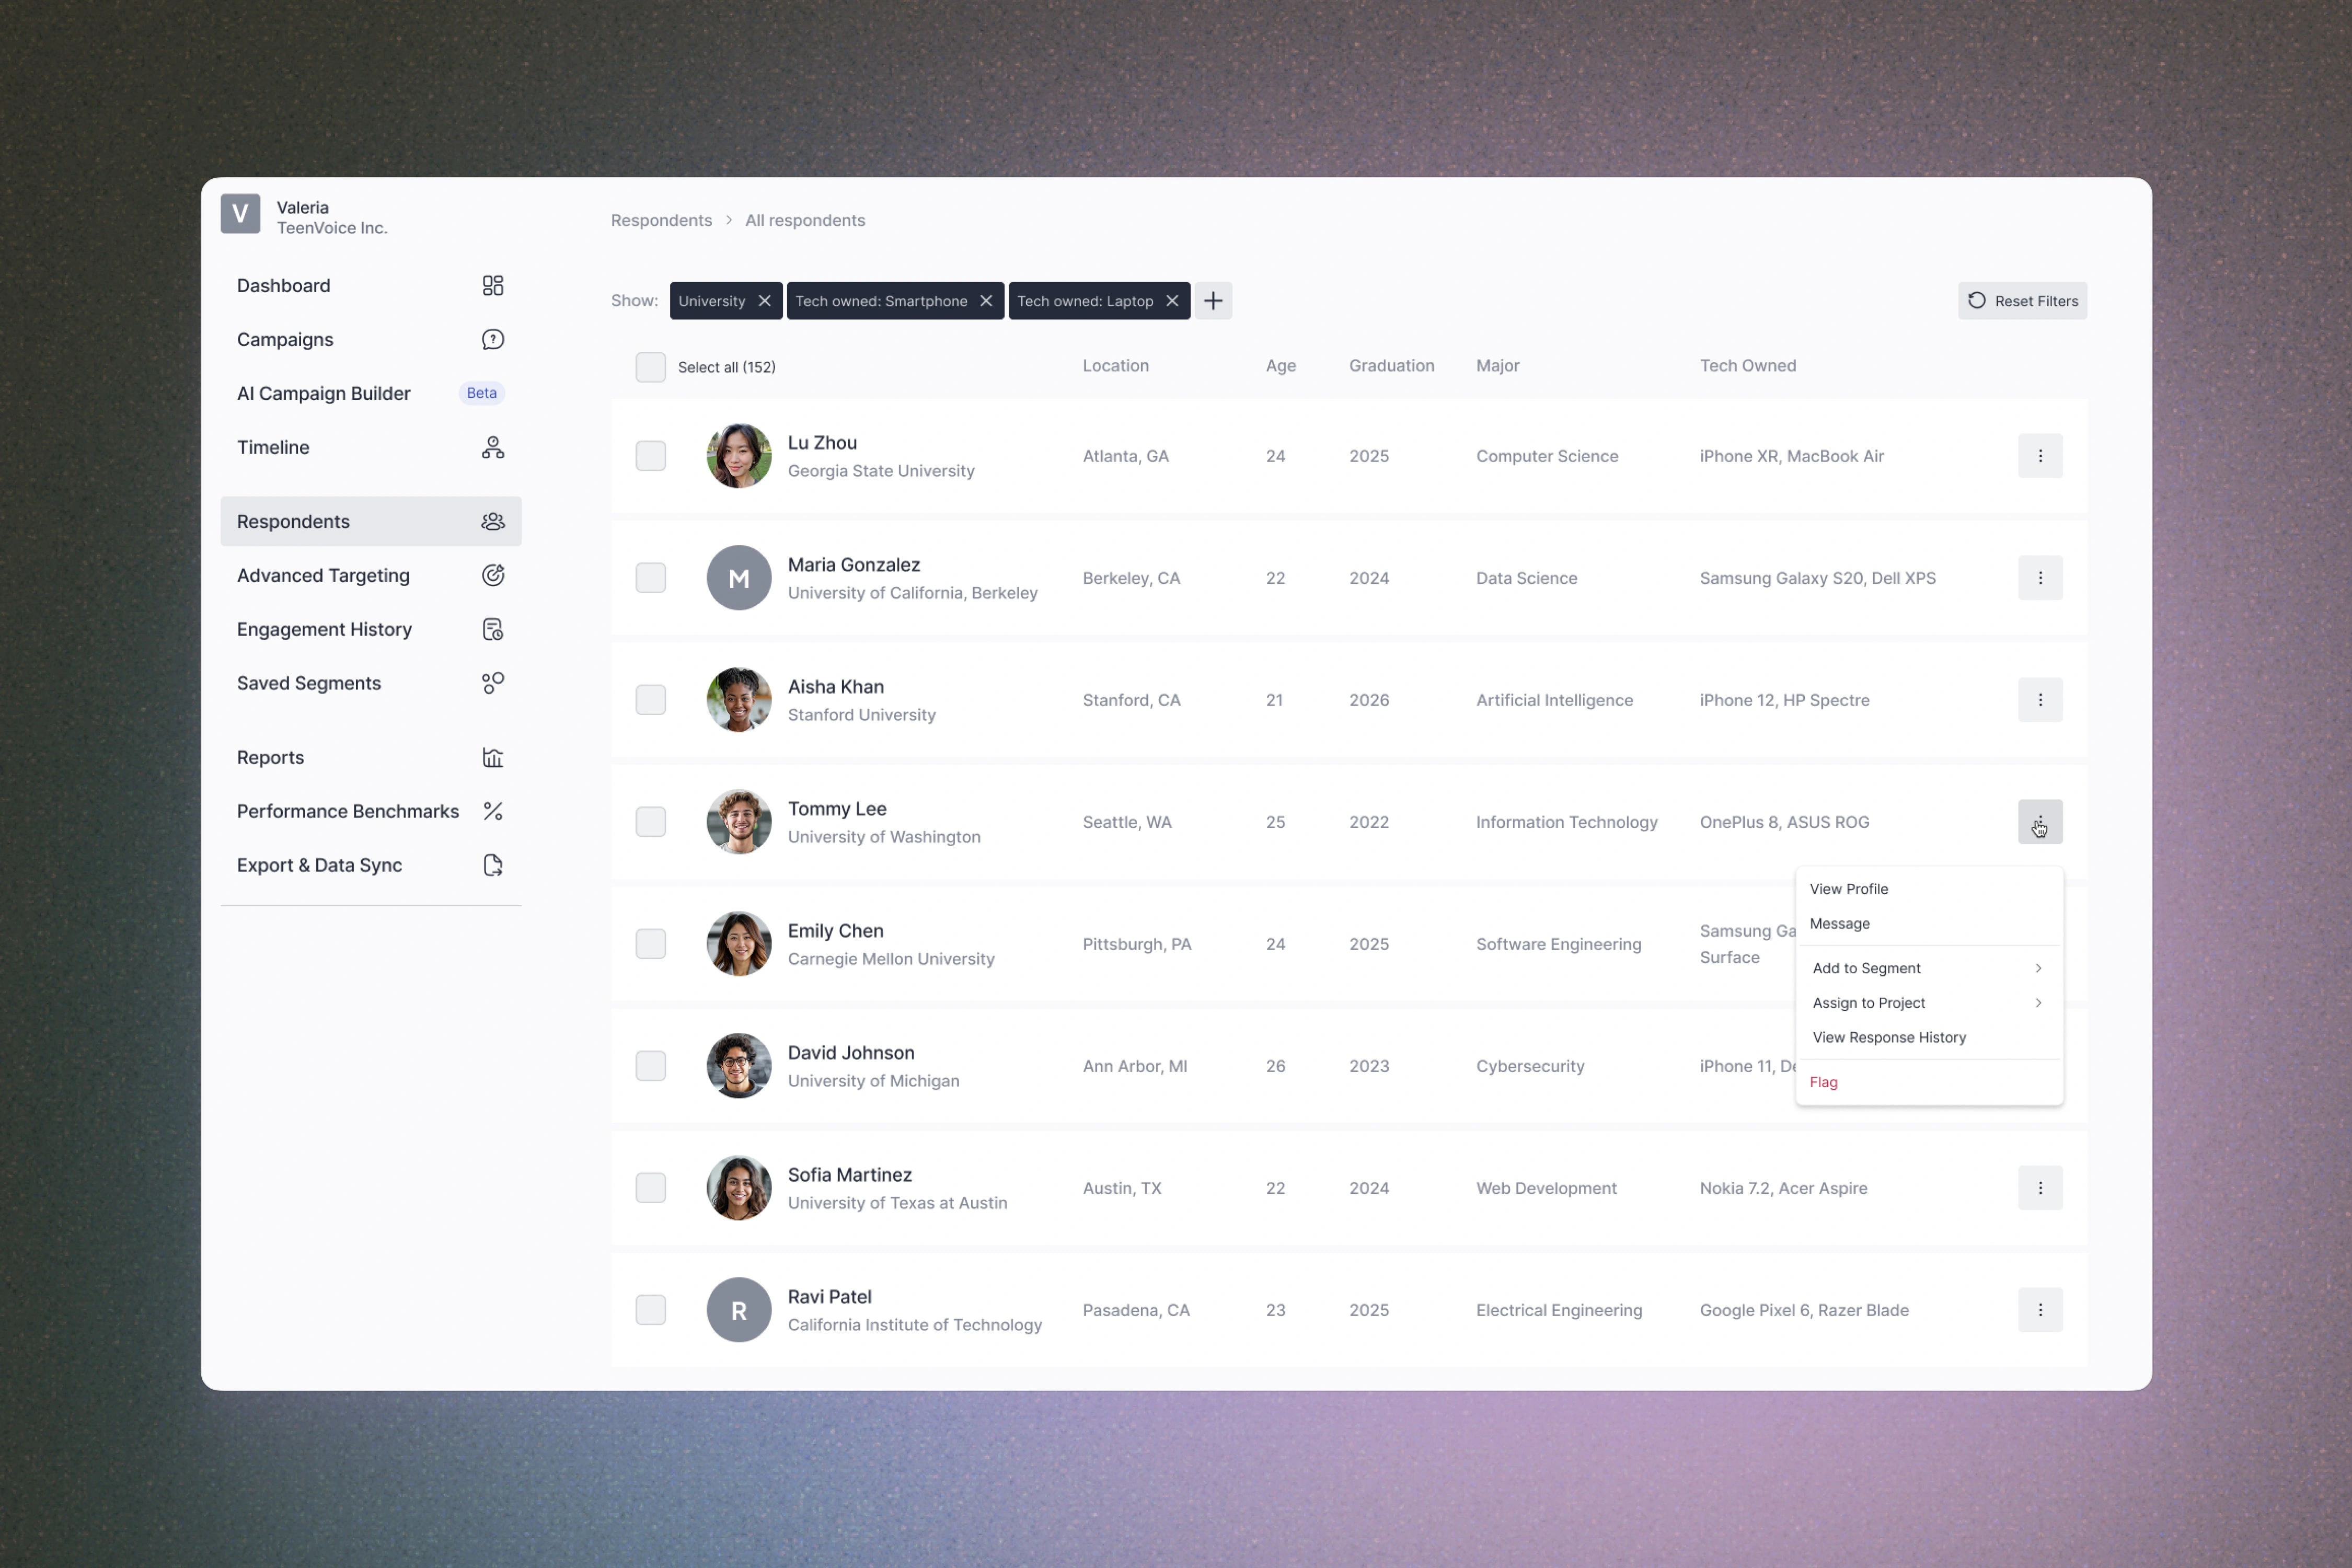Image resolution: width=2352 pixels, height=1568 pixels.
Task: Click the Performance Benchmarks percent icon
Action: tap(492, 811)
